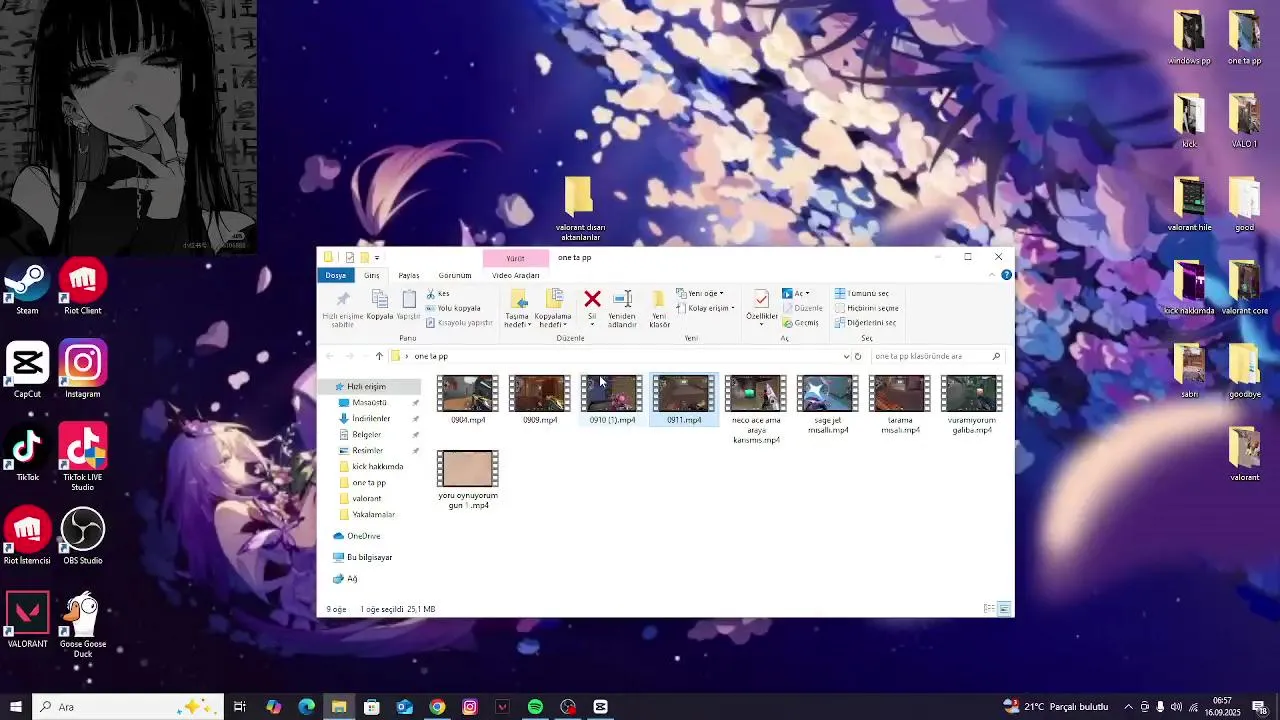
Task: Open TikTok LIVE Studio desktop shortcut
Action: 83,457
